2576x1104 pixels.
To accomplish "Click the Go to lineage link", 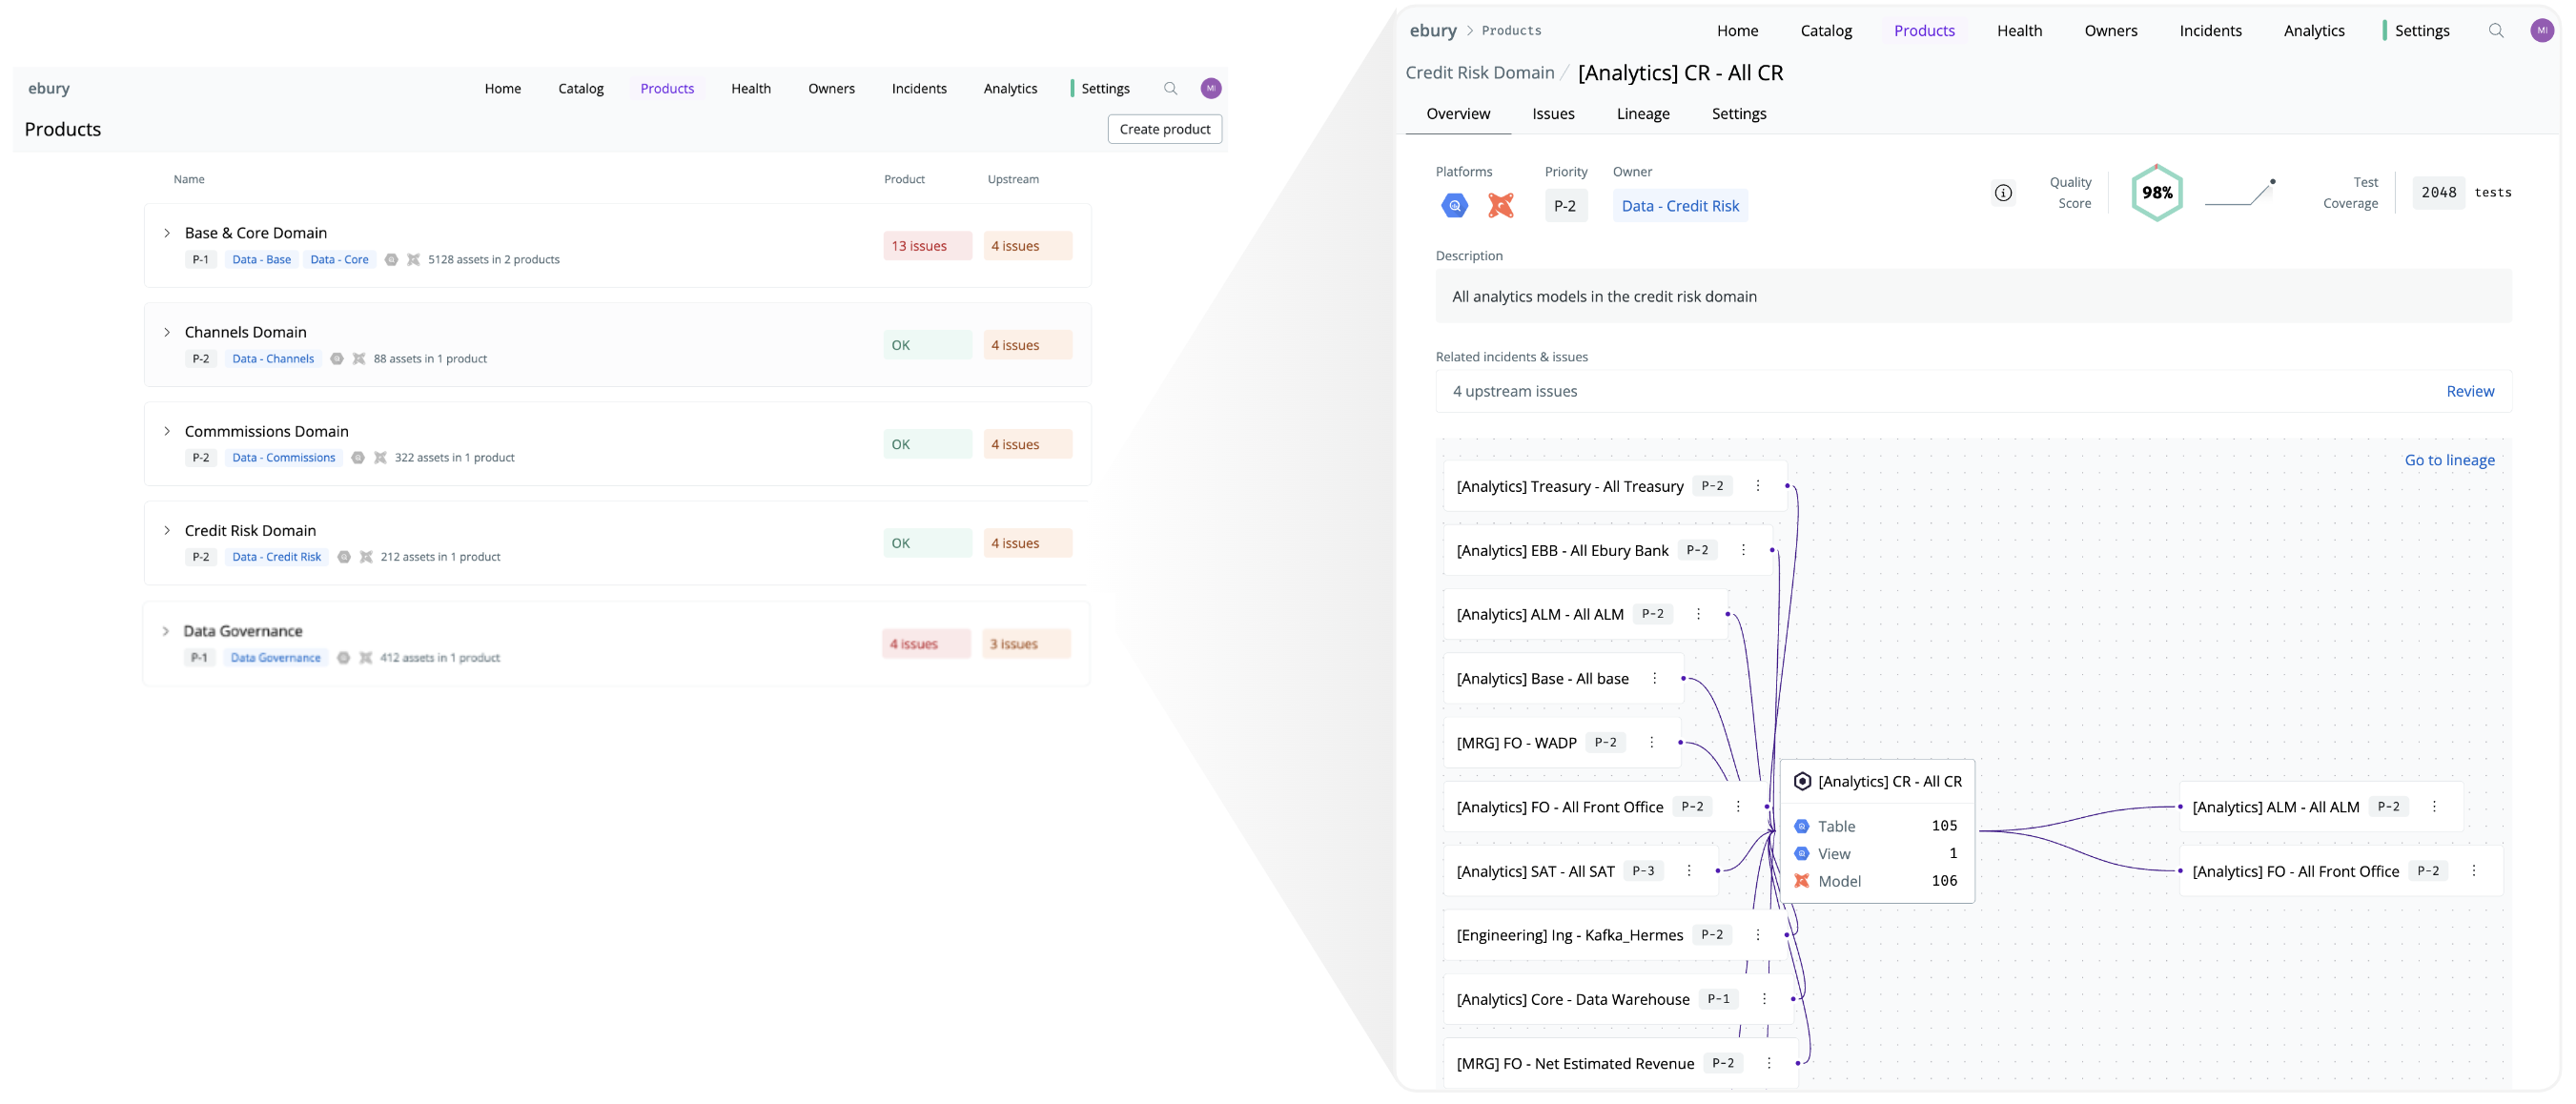I will 2448,460.
